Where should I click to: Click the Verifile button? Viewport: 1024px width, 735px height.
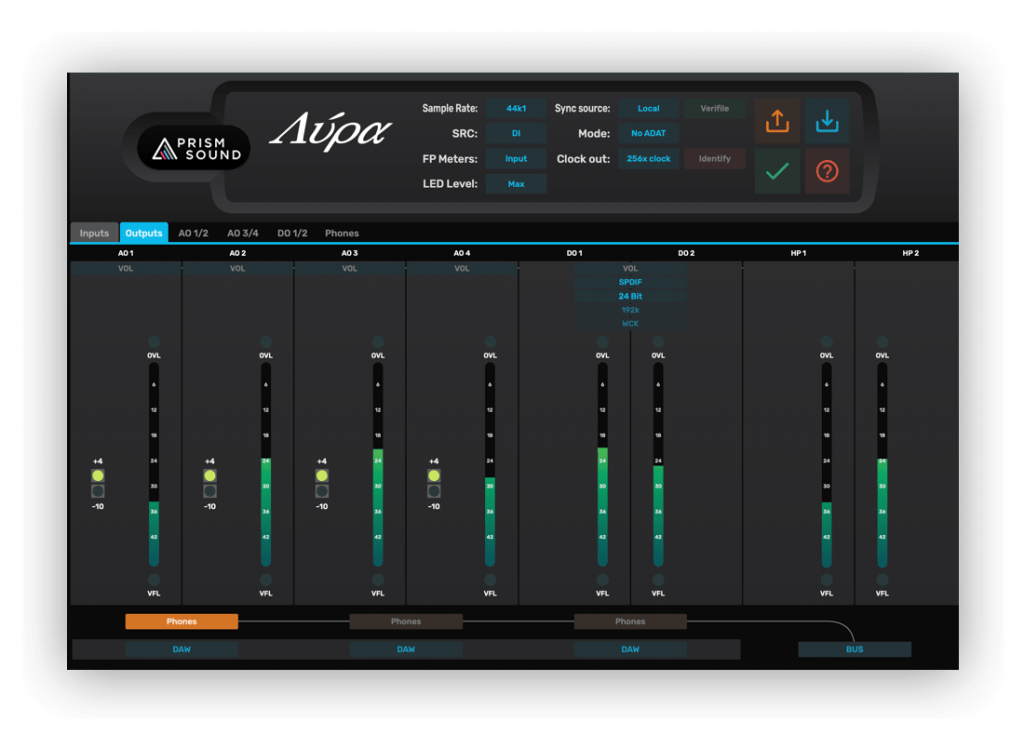(x=714, y=108)
